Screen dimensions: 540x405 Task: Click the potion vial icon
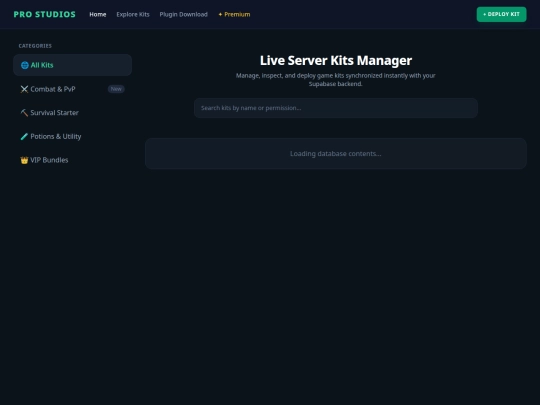click(24, 137)
